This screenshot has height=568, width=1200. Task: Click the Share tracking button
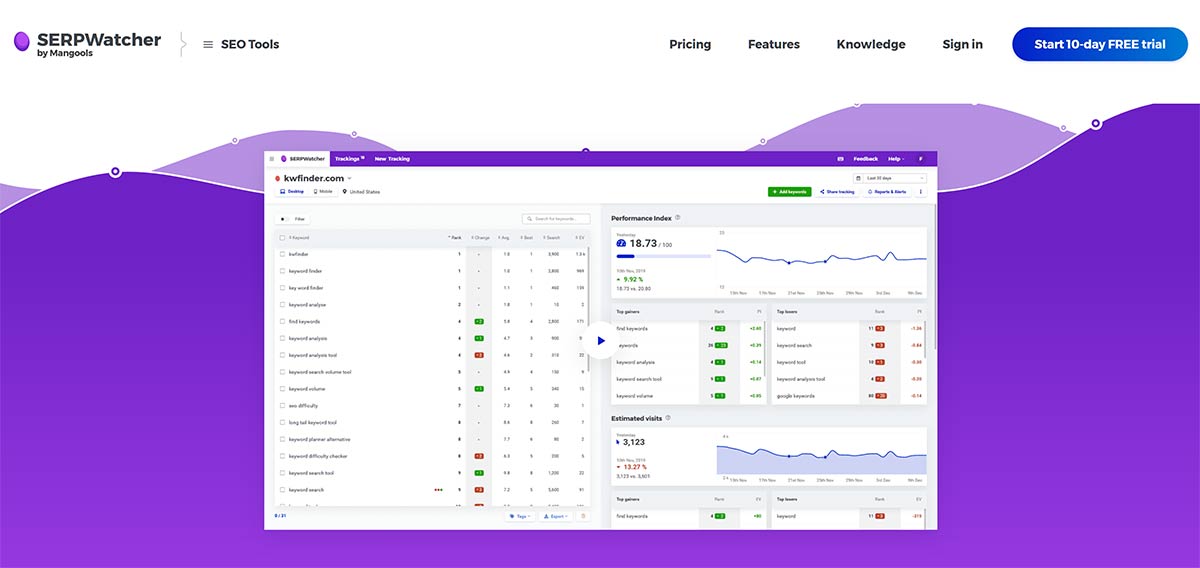(837, 191)
